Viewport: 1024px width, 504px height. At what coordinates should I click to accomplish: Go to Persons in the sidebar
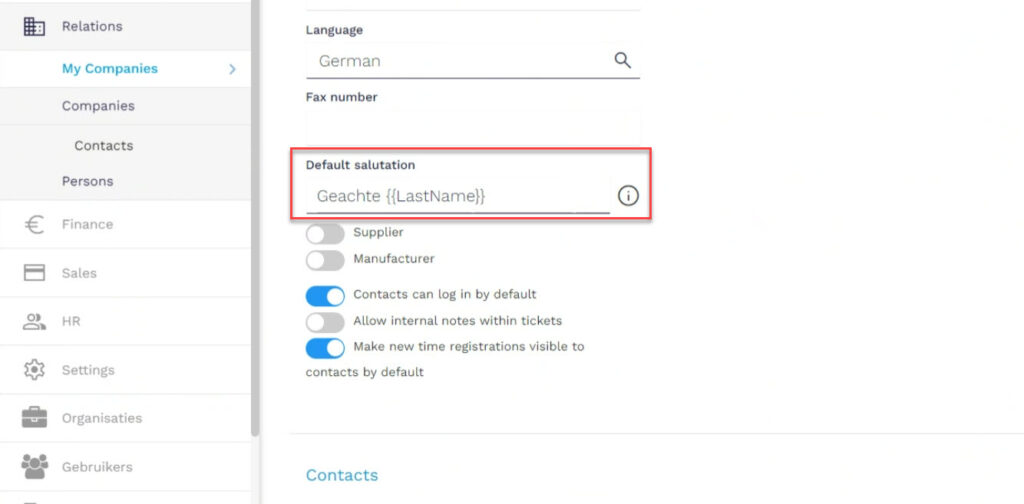pos(88,181)
